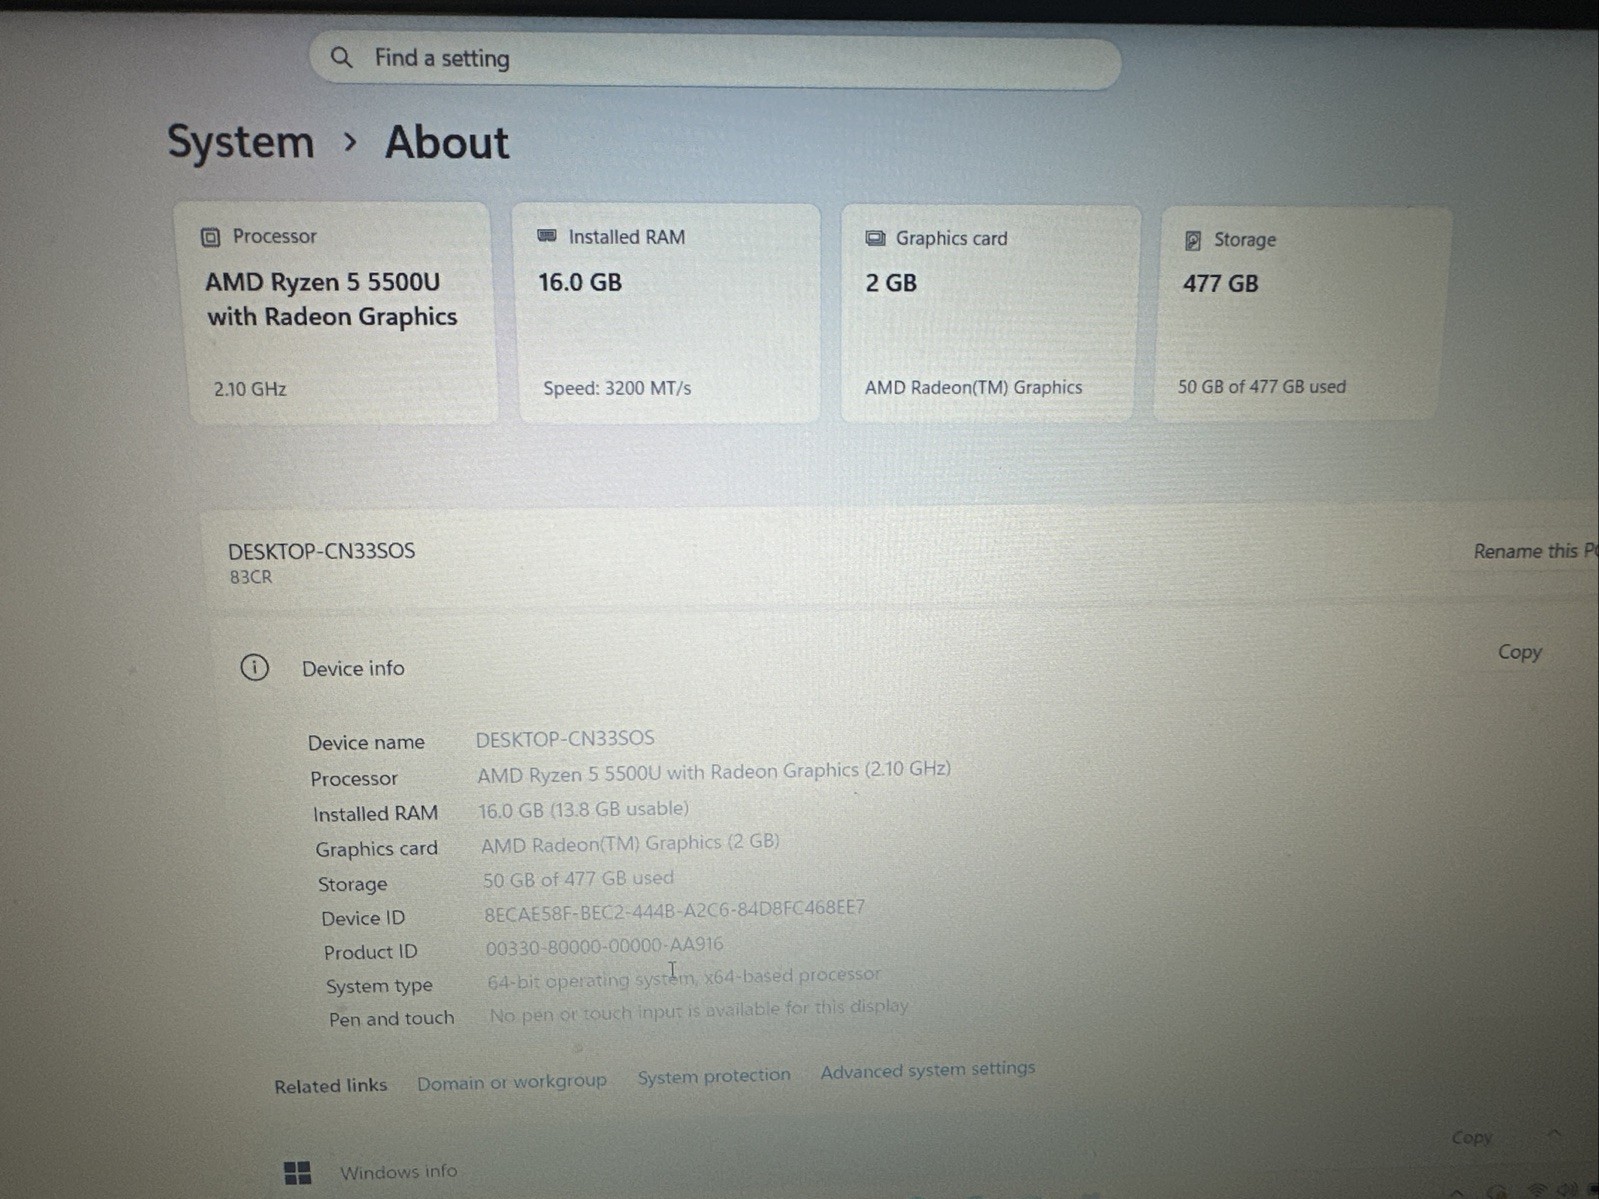Click the Windows info logo icon
1599x1199 pixels.
(297, 1172)
